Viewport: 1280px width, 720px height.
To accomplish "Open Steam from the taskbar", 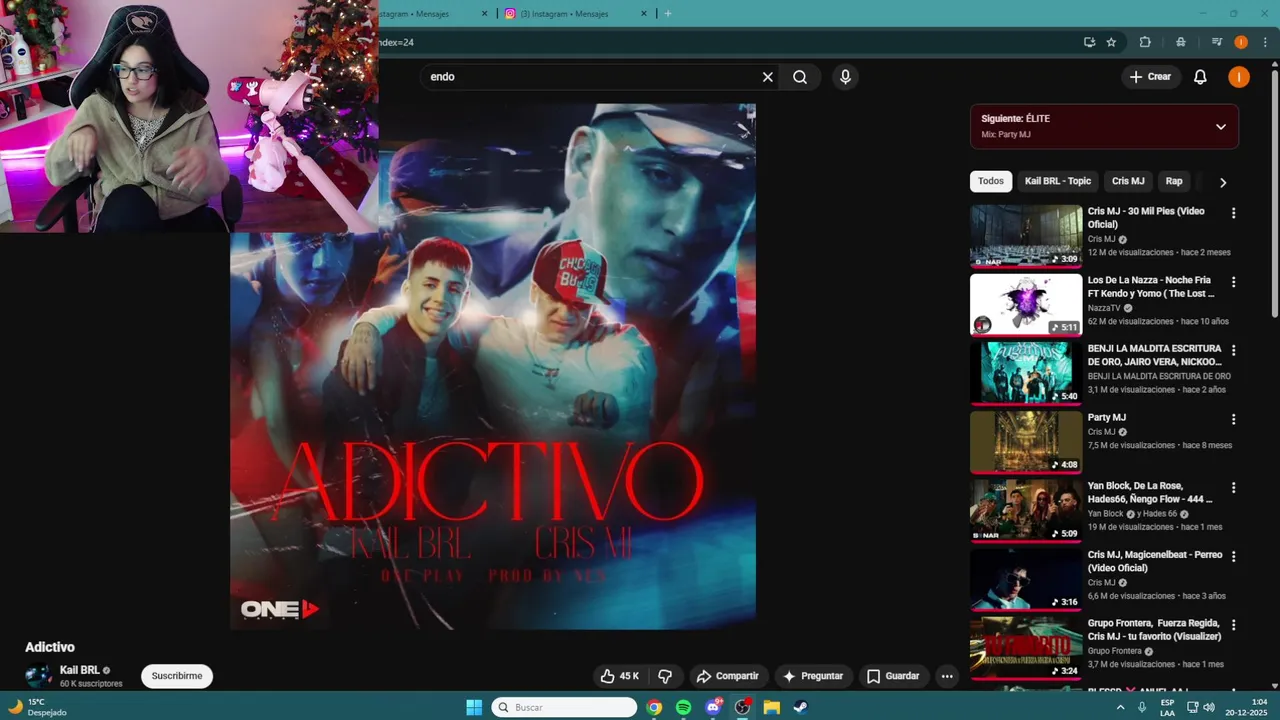I will tap(801, 707).
